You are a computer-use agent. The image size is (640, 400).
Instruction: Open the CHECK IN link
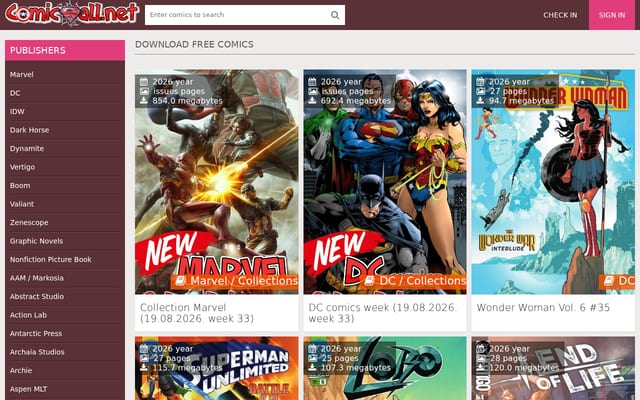pyautogui.click(x=560, y=15)
